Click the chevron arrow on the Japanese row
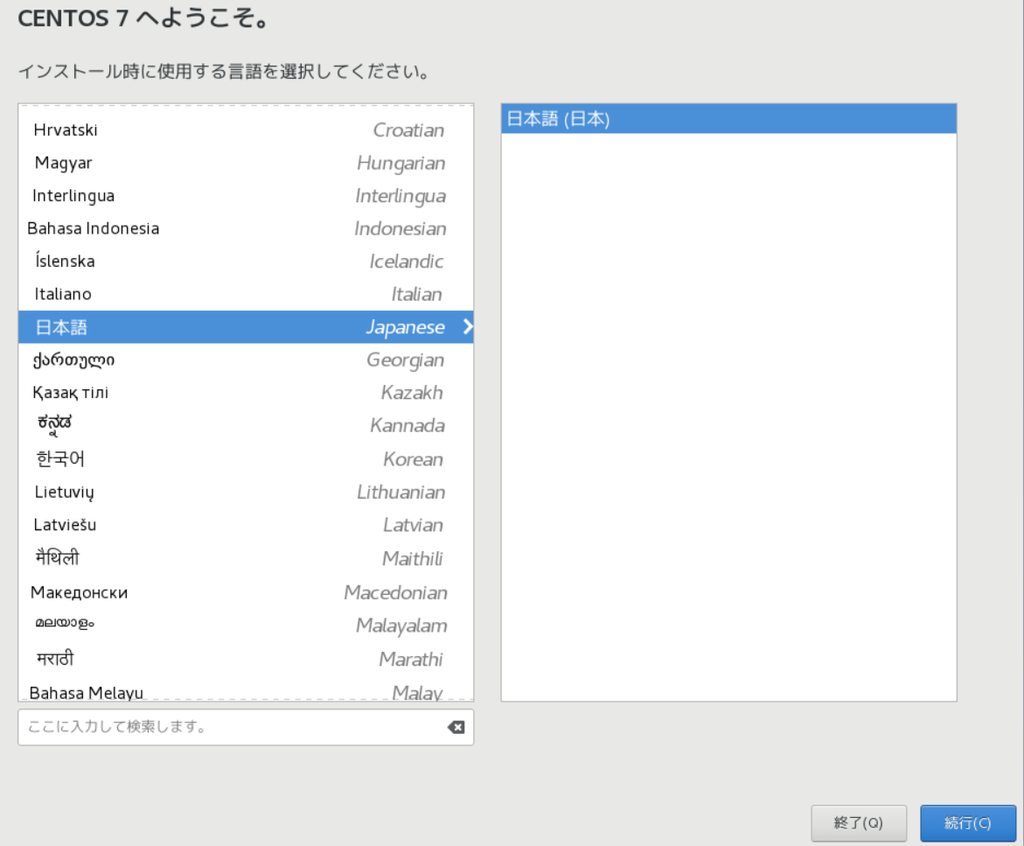 click(x=467, y=327)
